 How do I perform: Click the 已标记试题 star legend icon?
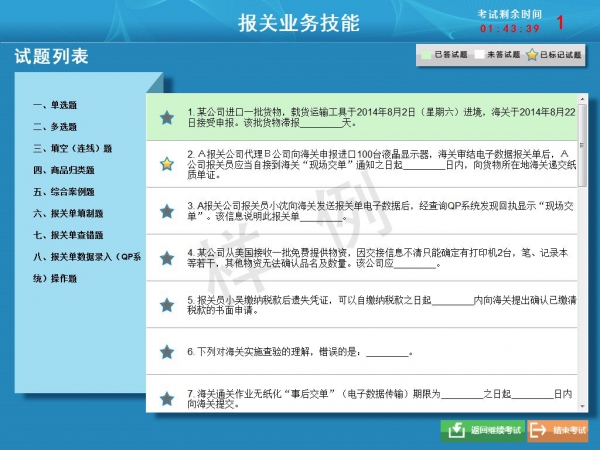[532, 55]
